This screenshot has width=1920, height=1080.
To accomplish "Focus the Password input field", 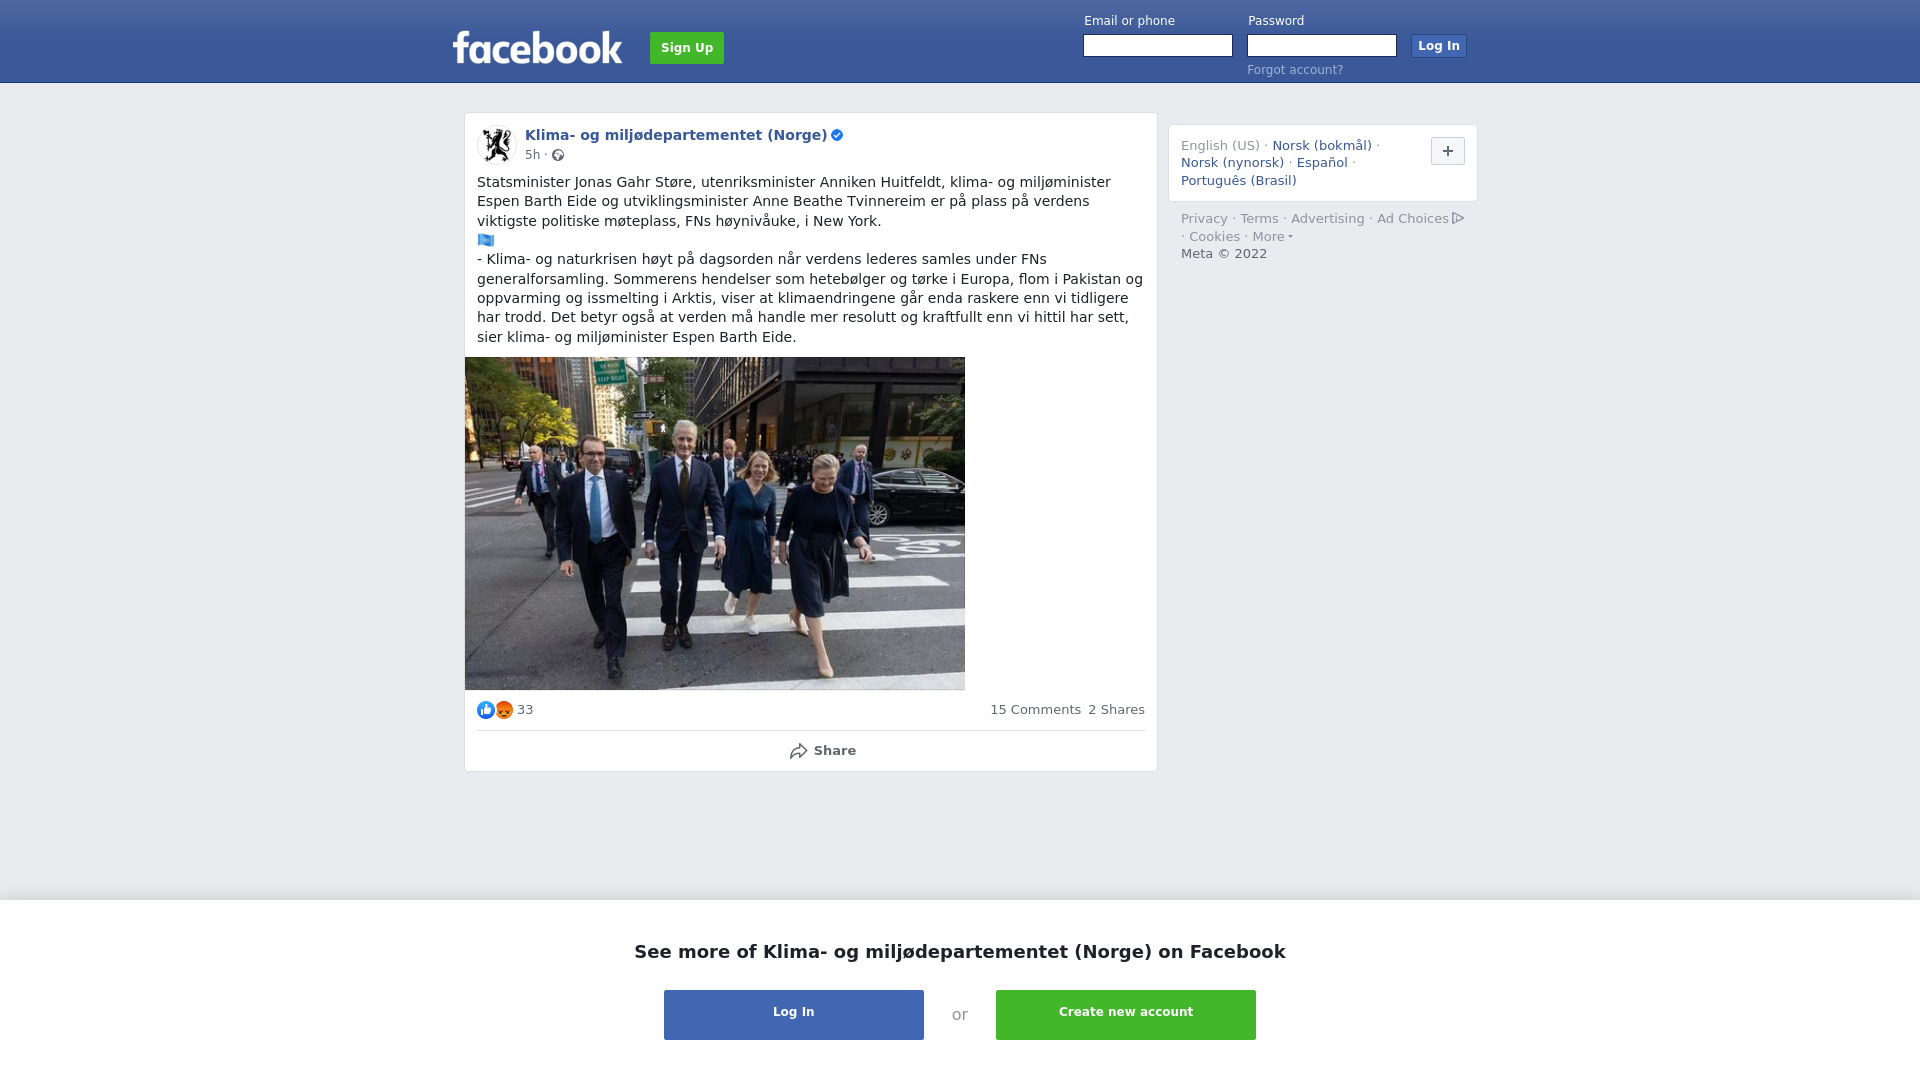I will pos(1322,46).
